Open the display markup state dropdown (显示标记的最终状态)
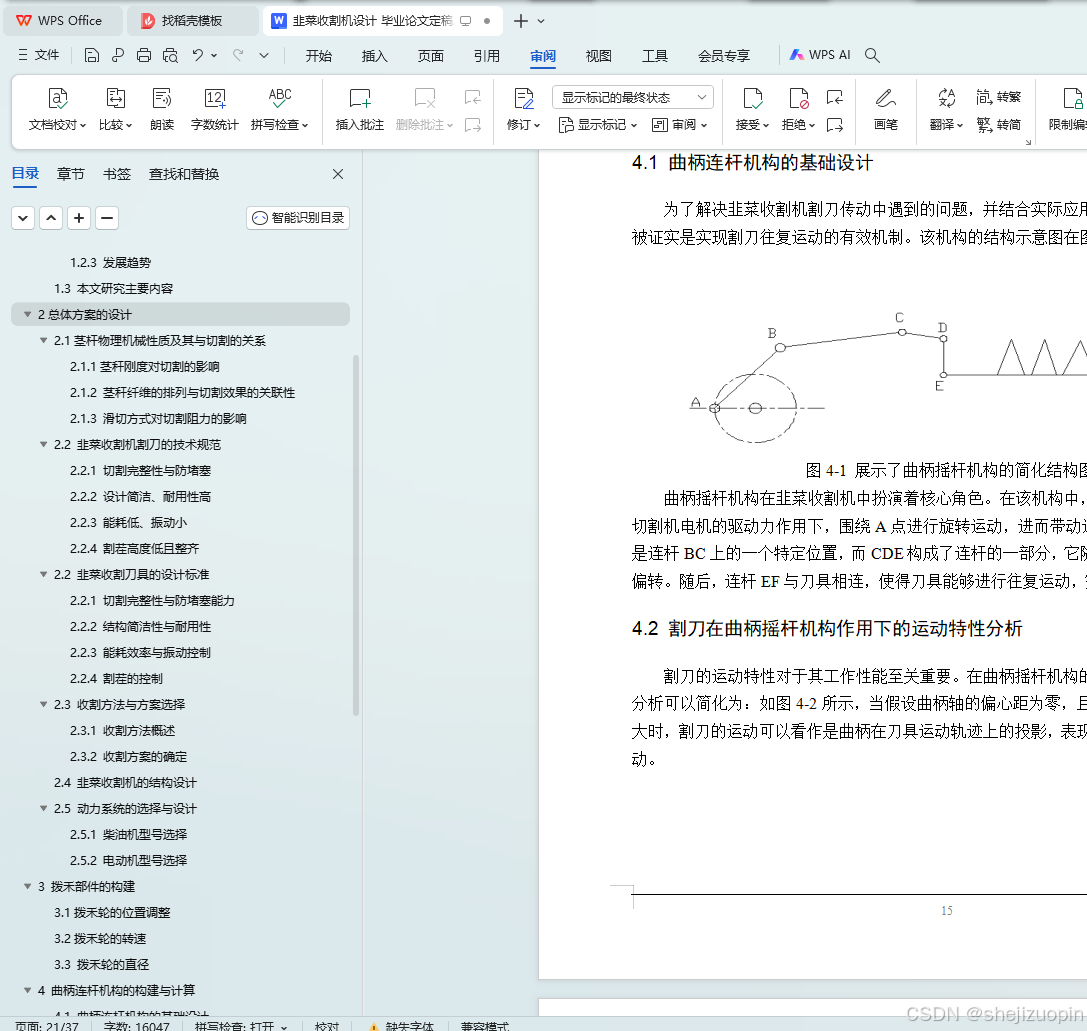This screenshot has width=1087, height=1031. [633, 97]
